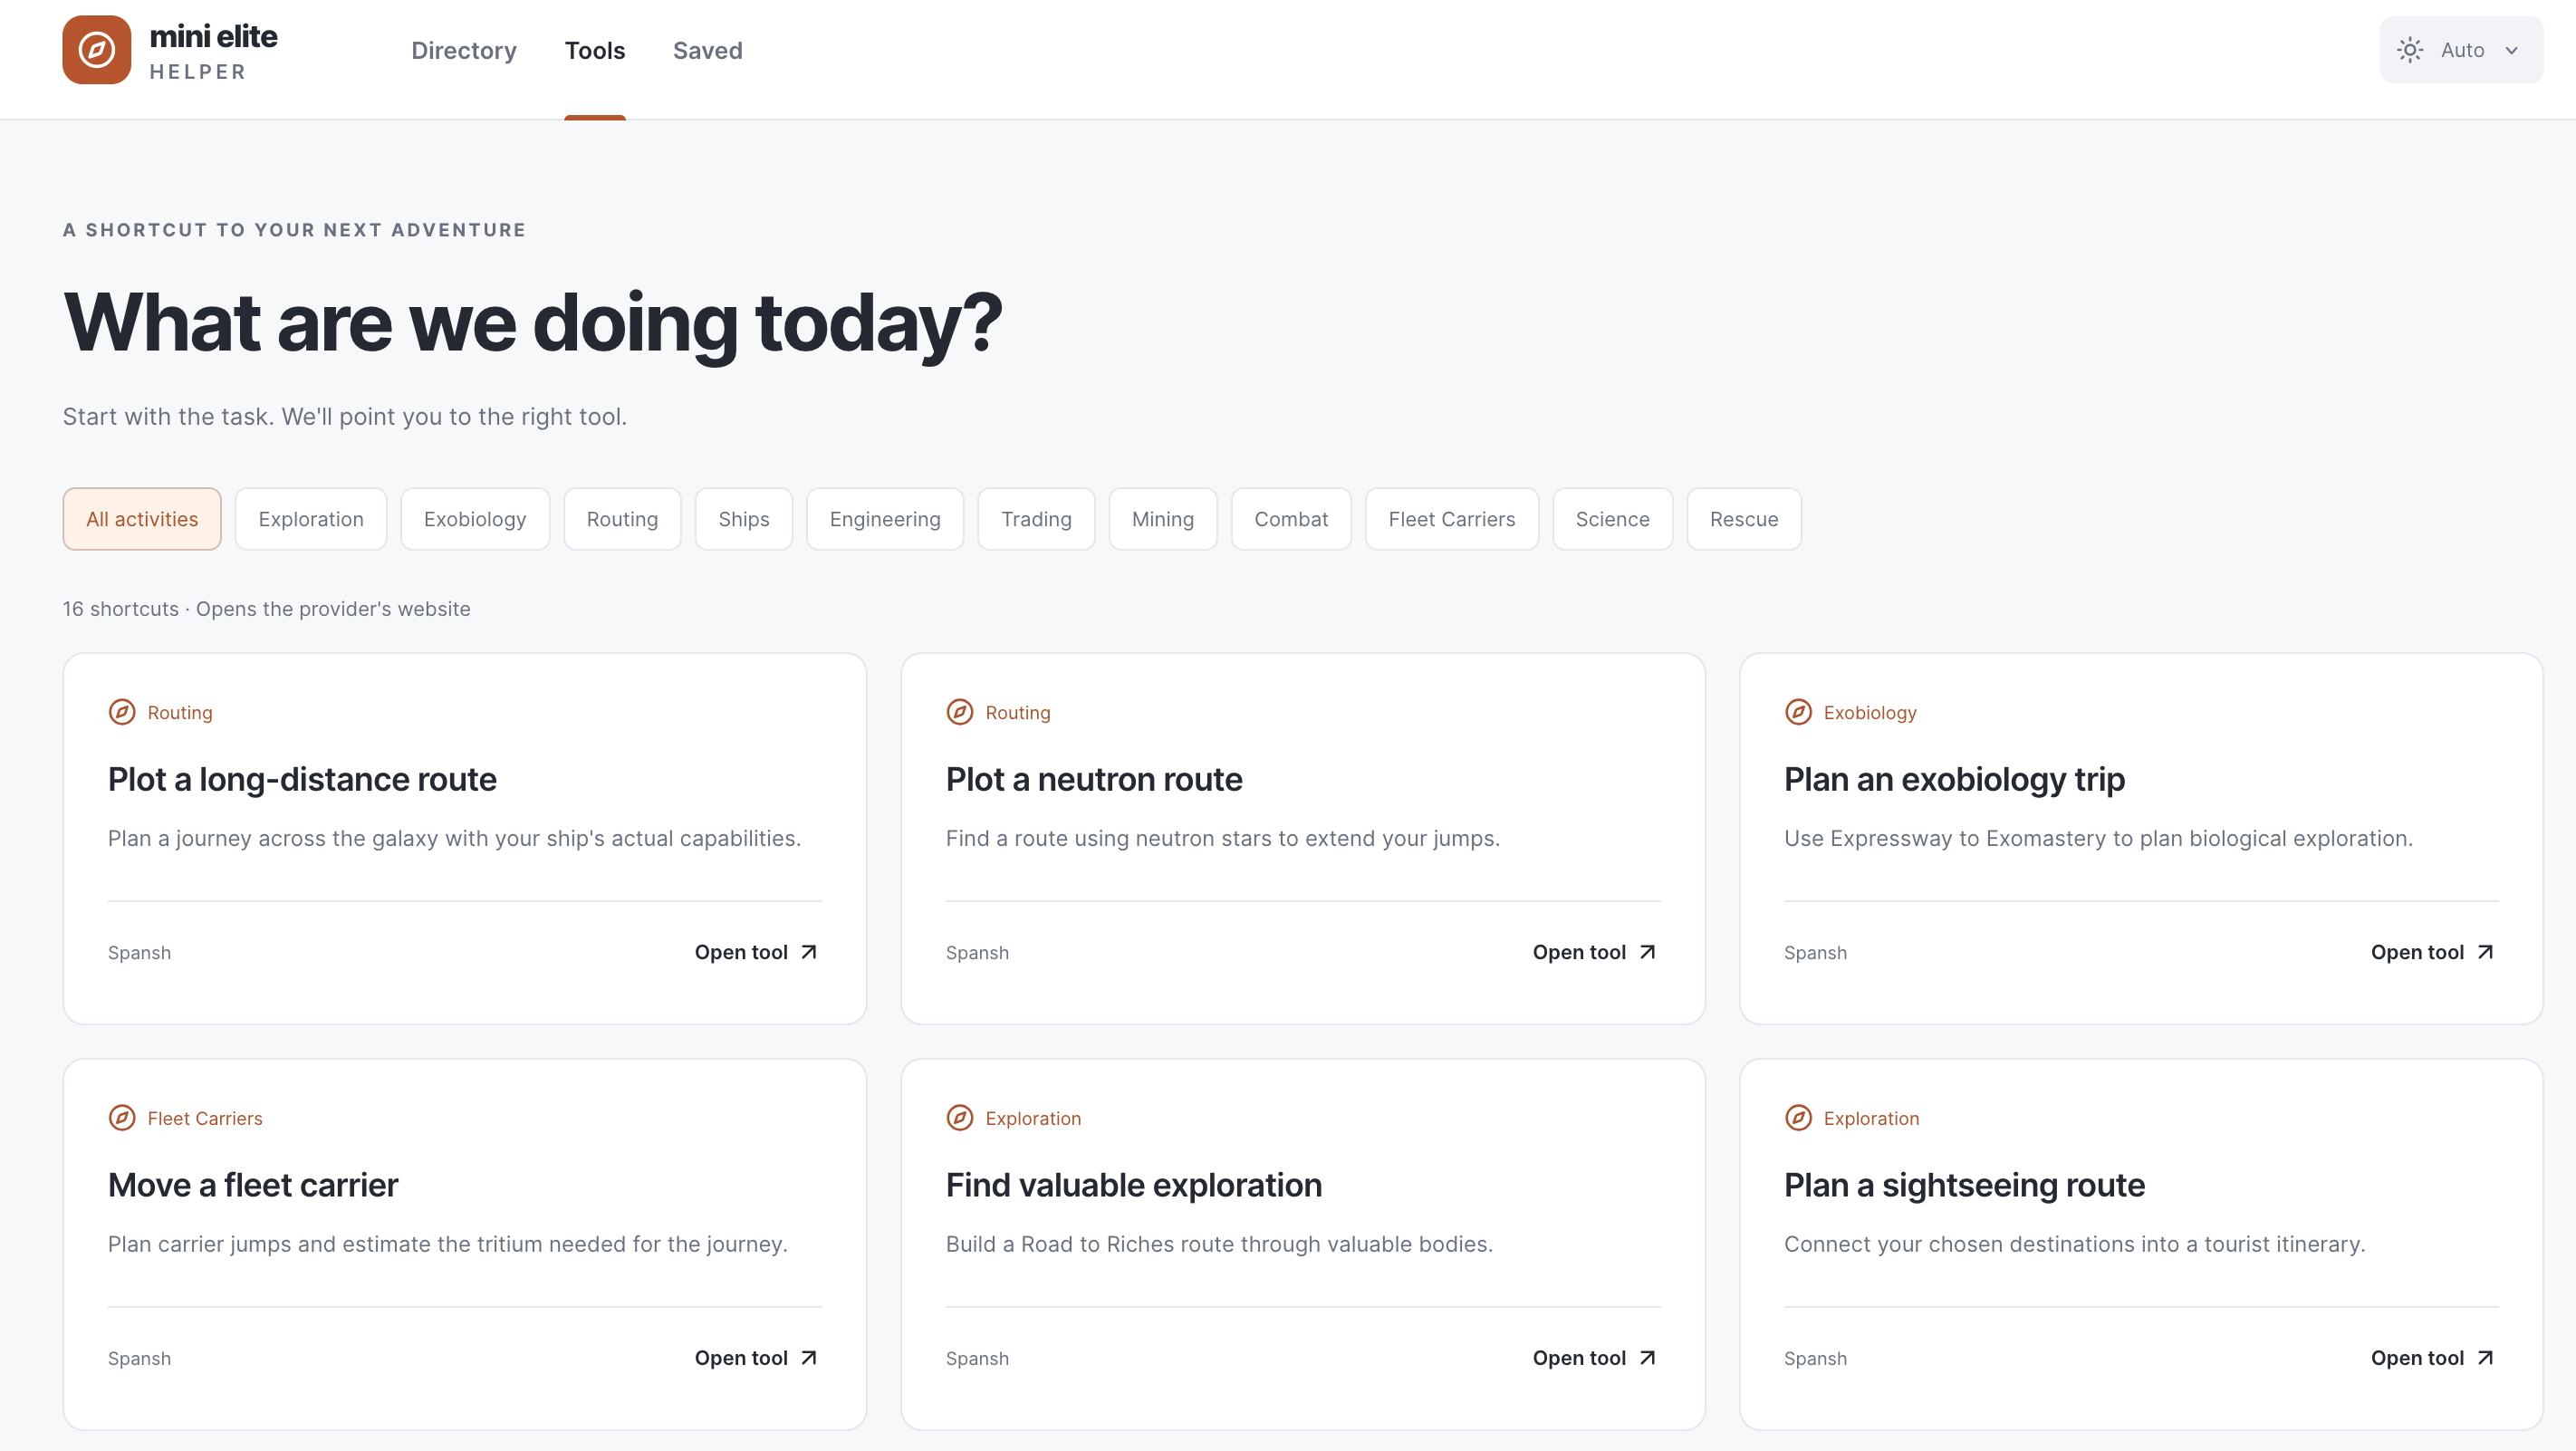Open tool for Plan a sightseeing route
2576x1451 pixels.
point(2433,1358)
